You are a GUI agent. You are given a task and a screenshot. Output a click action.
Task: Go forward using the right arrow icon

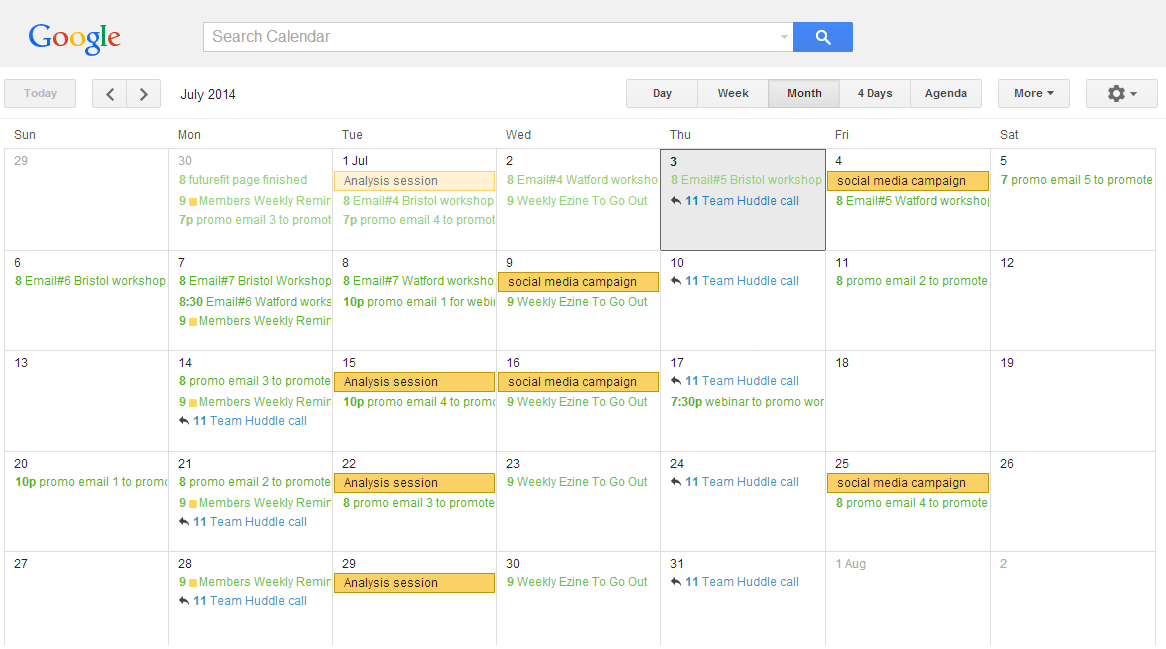pos(144,93)
